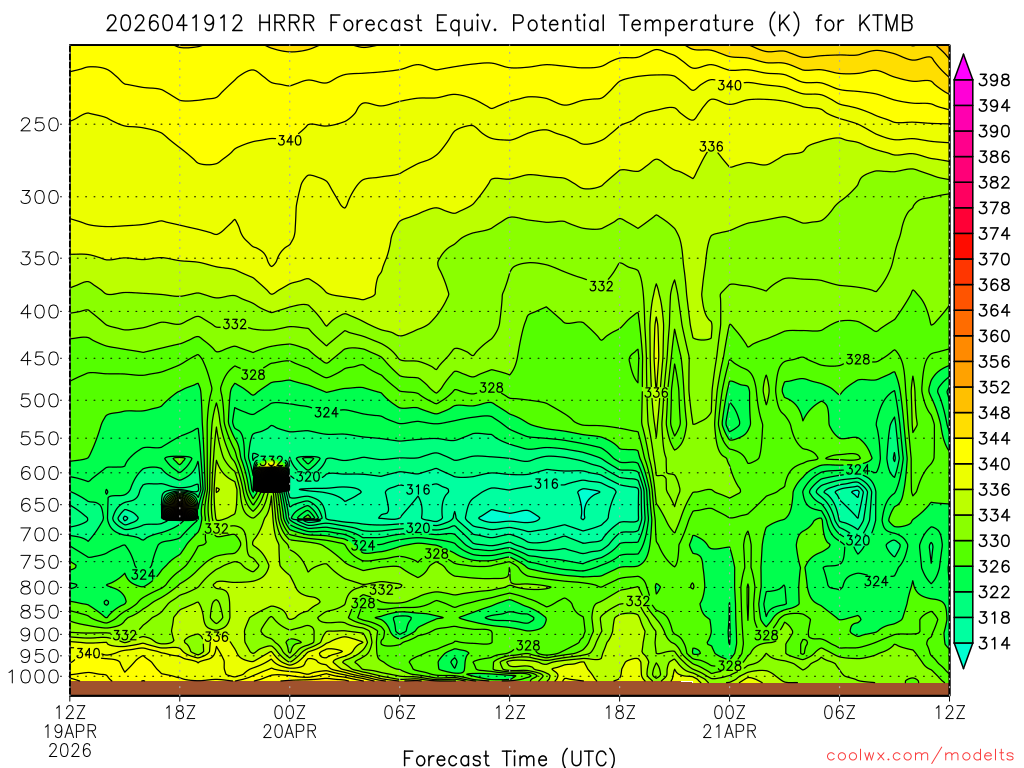Screen dimensions: 1024x768
Task: Select the 400 pressure axis label
Action: 40,312
